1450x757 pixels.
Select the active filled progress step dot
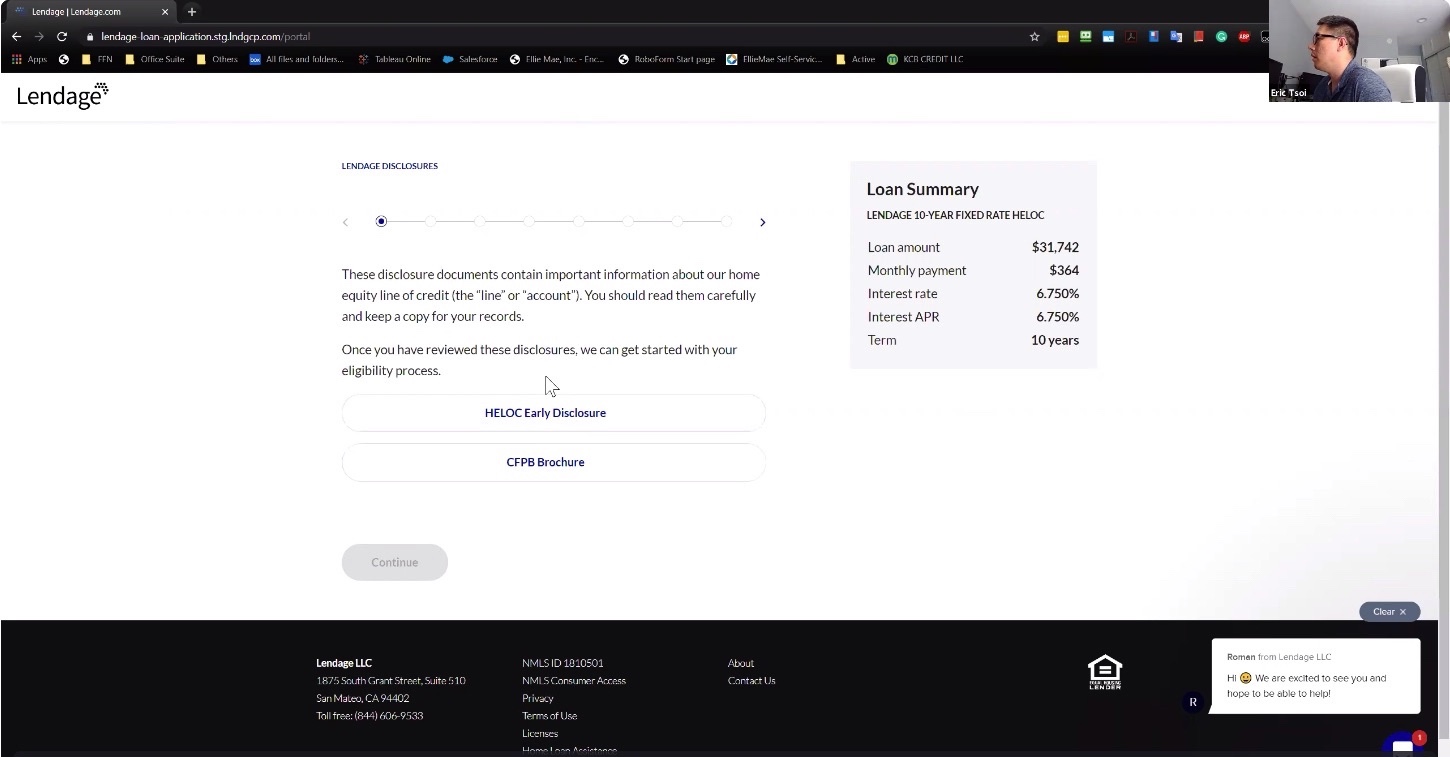point(381,221)
